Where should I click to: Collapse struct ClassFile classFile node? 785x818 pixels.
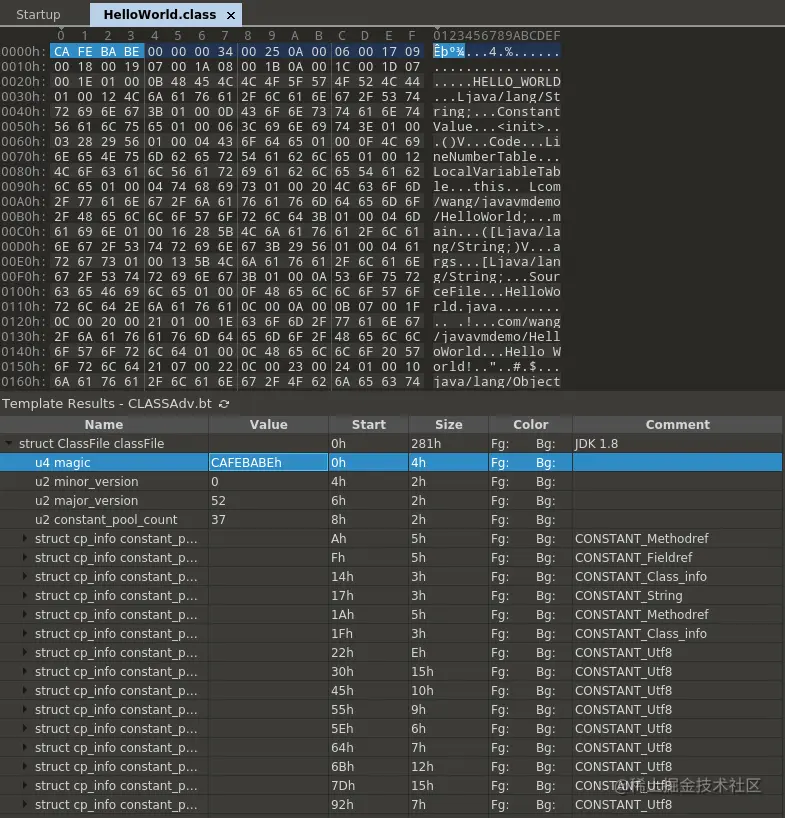click(8, 443)
